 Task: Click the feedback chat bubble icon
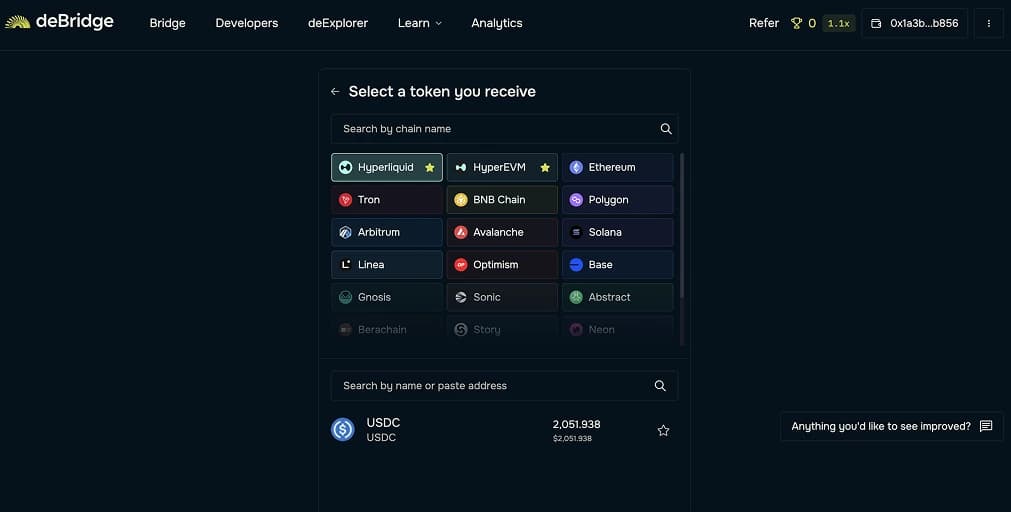986,426
